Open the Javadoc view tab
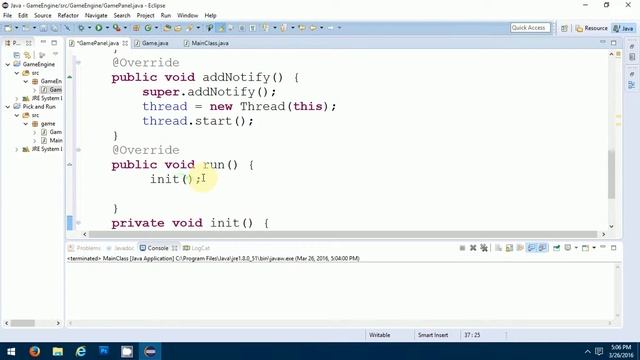 (x=120, y=248)
